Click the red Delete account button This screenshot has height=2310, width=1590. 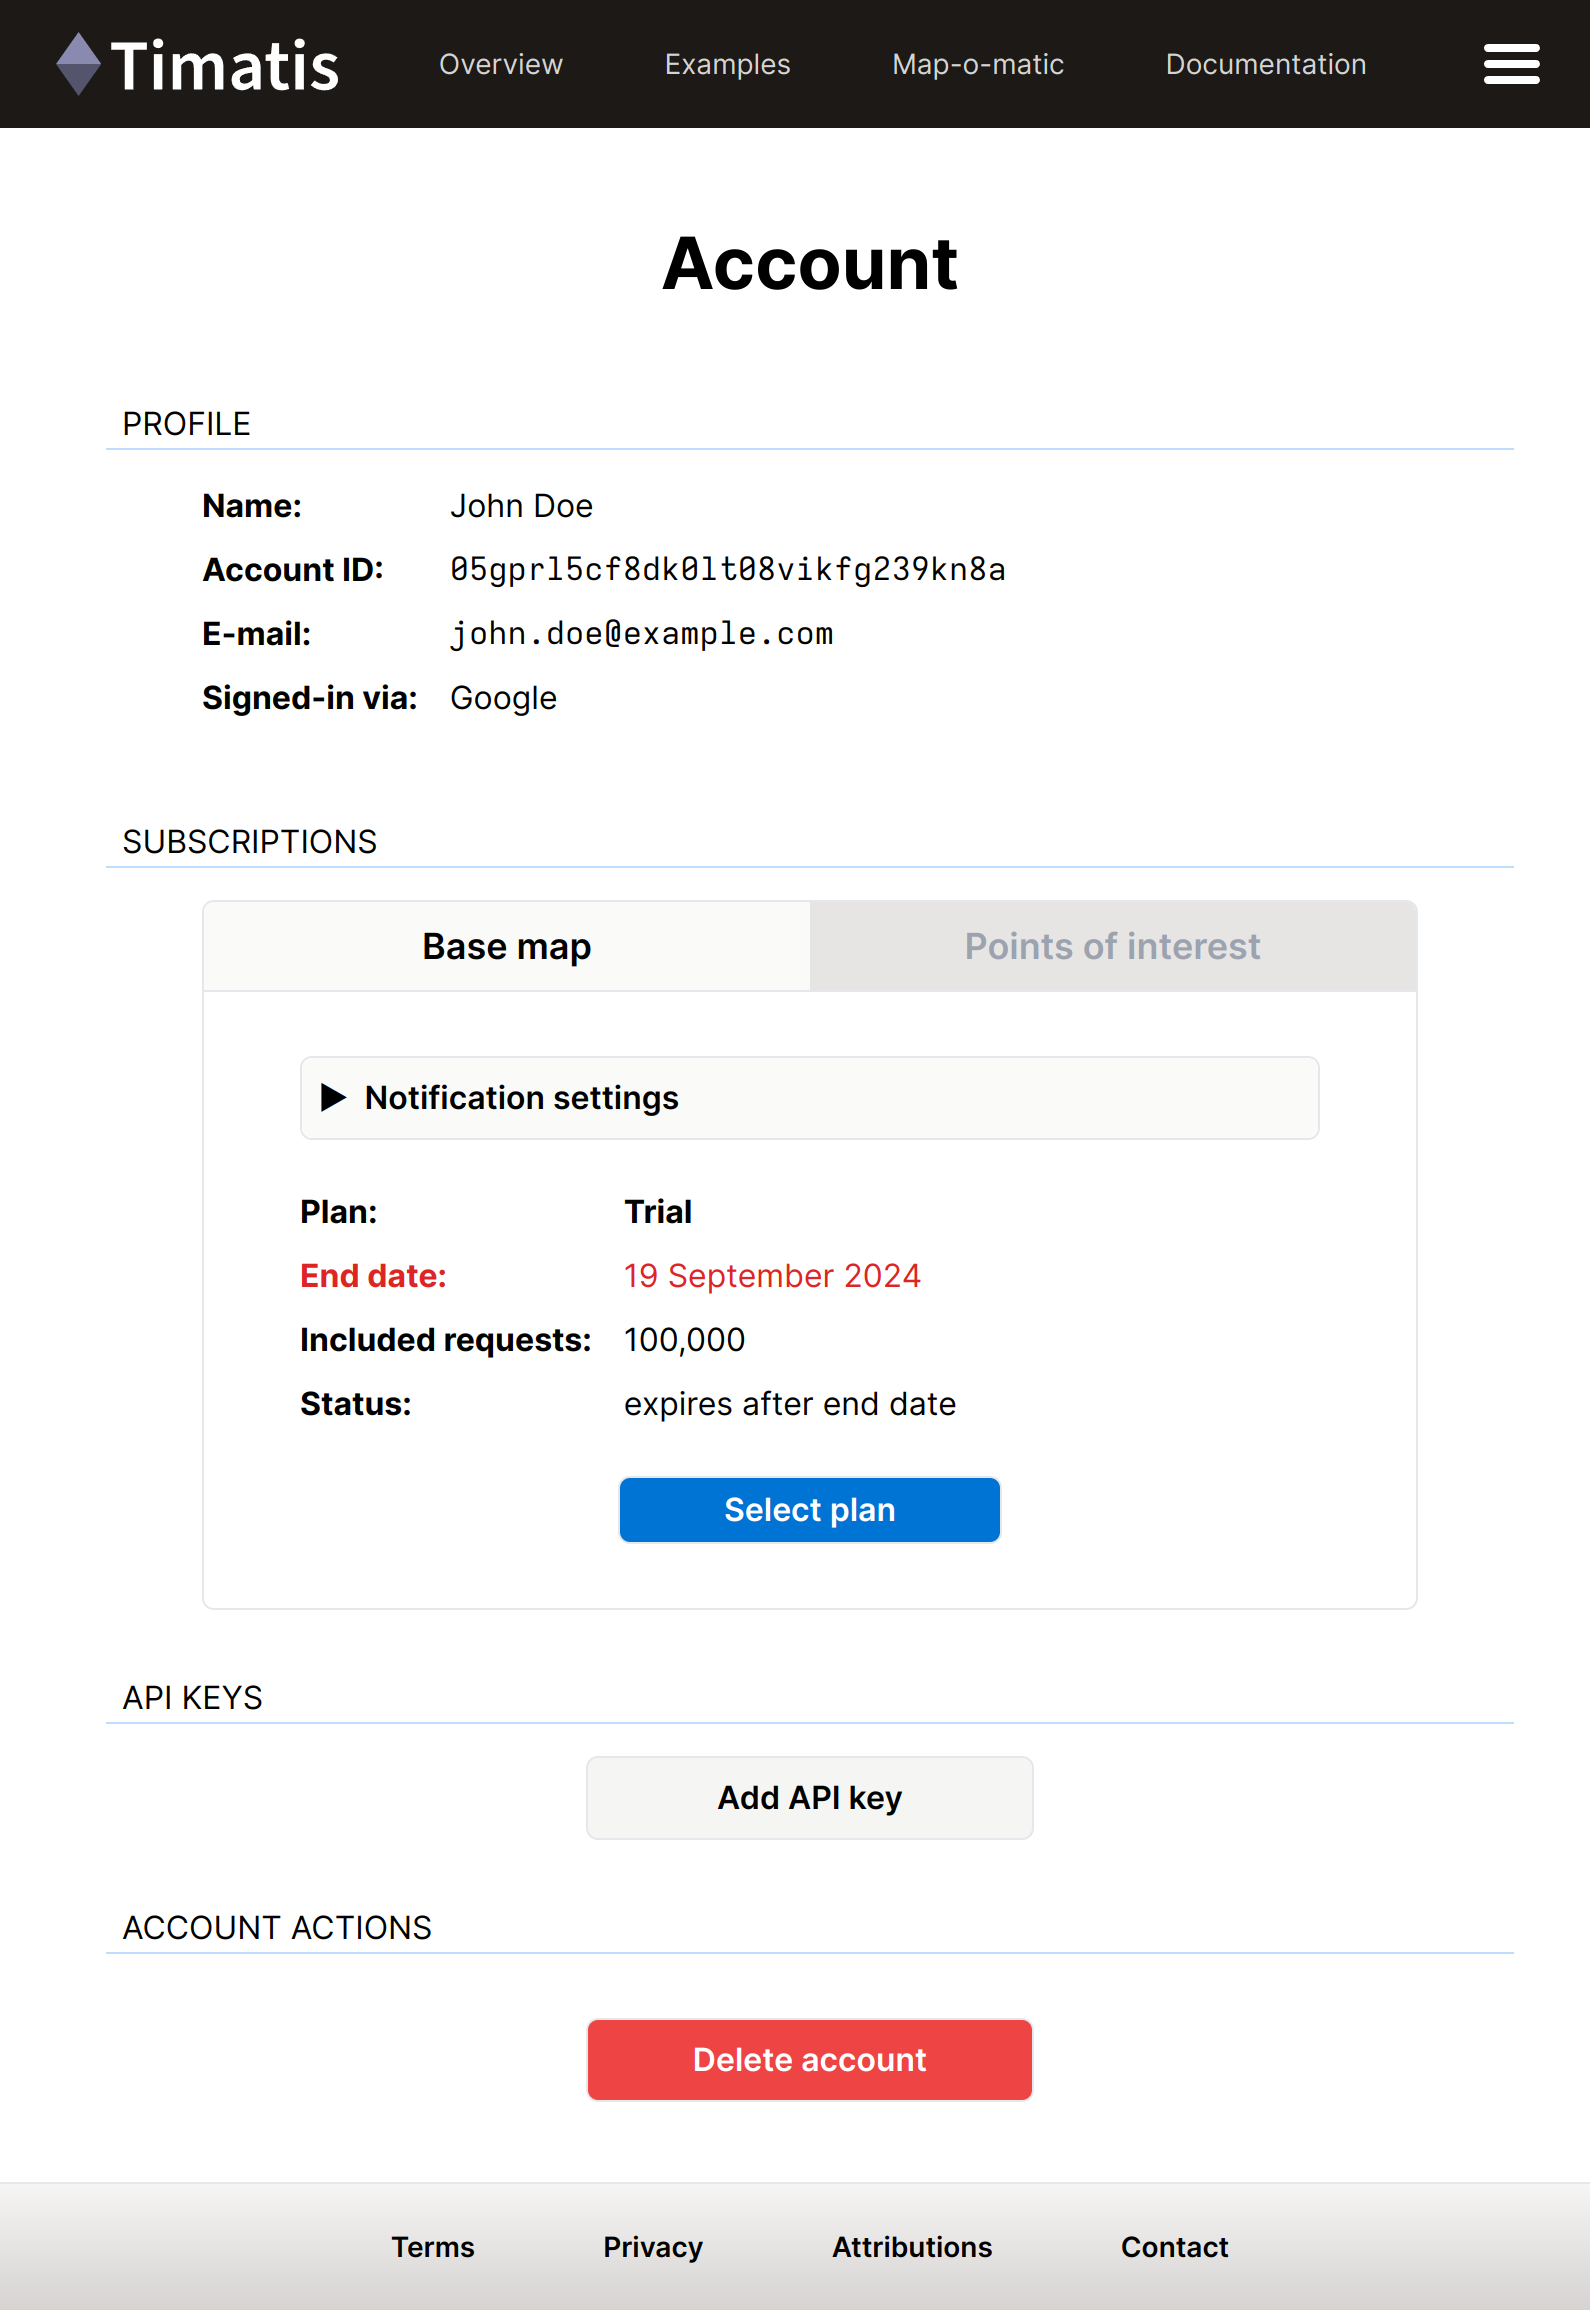pyautogui.click(x=809, y=2060)
